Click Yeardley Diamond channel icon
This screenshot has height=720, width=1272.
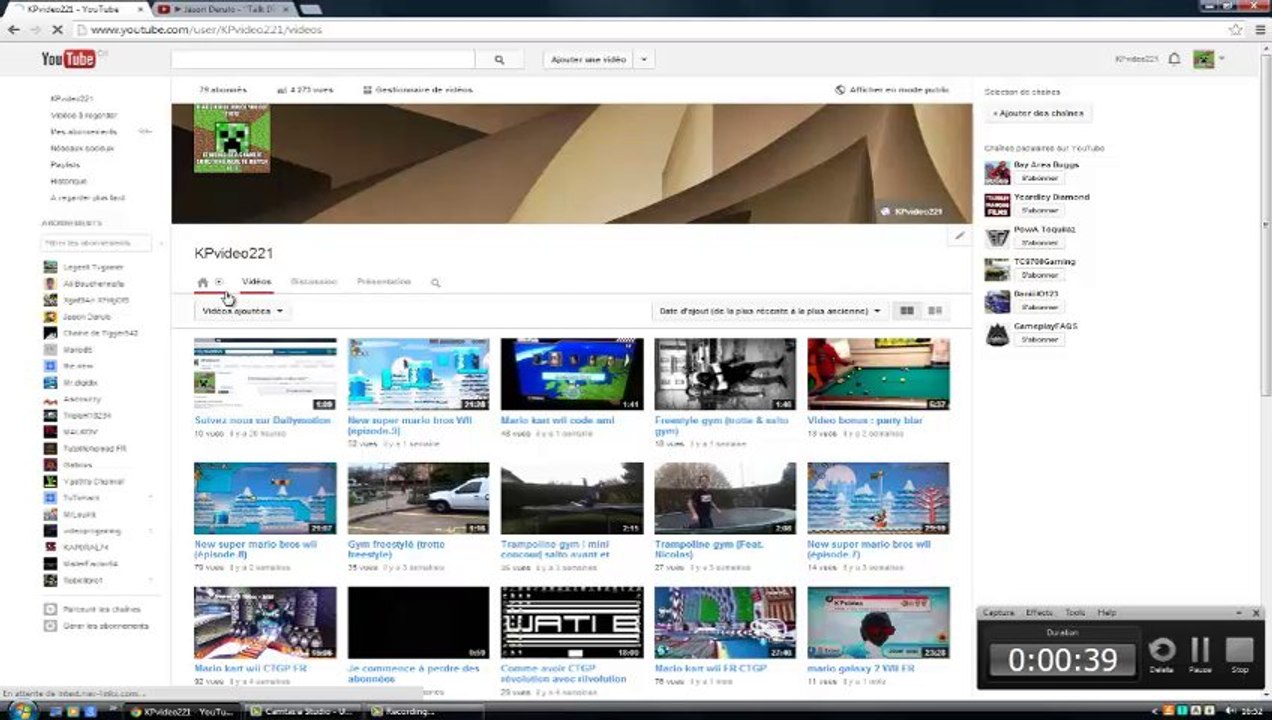pos(997,204)
